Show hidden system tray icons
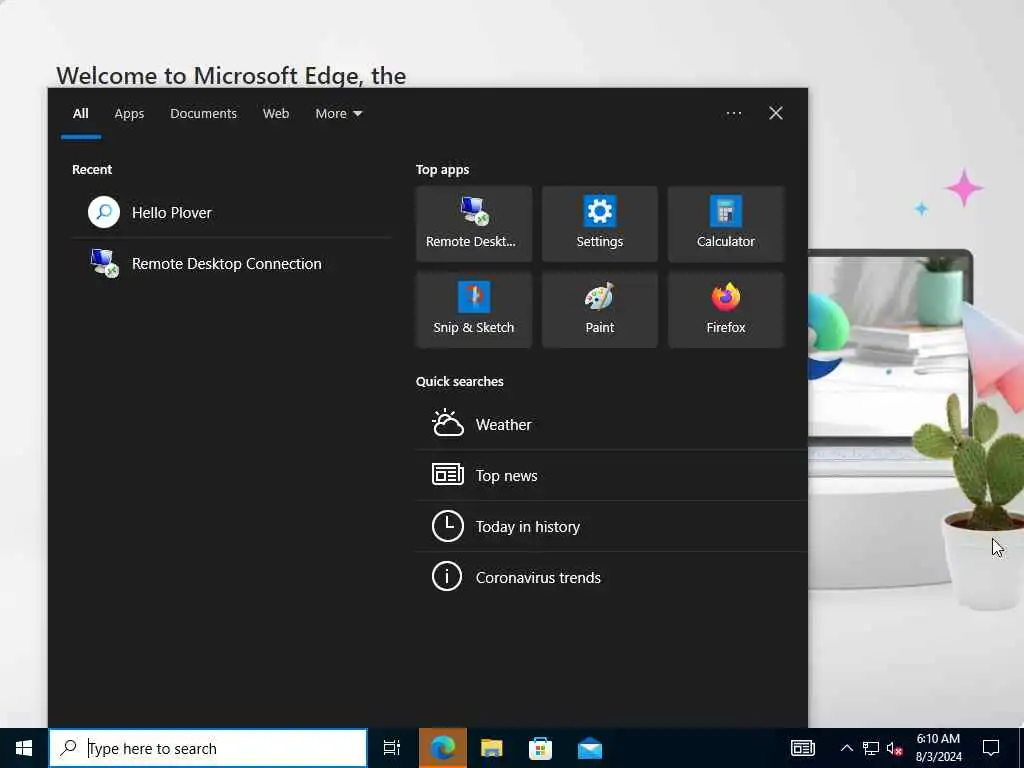Viewport: 1024px width, 768px height. click(x=846, y=748)
